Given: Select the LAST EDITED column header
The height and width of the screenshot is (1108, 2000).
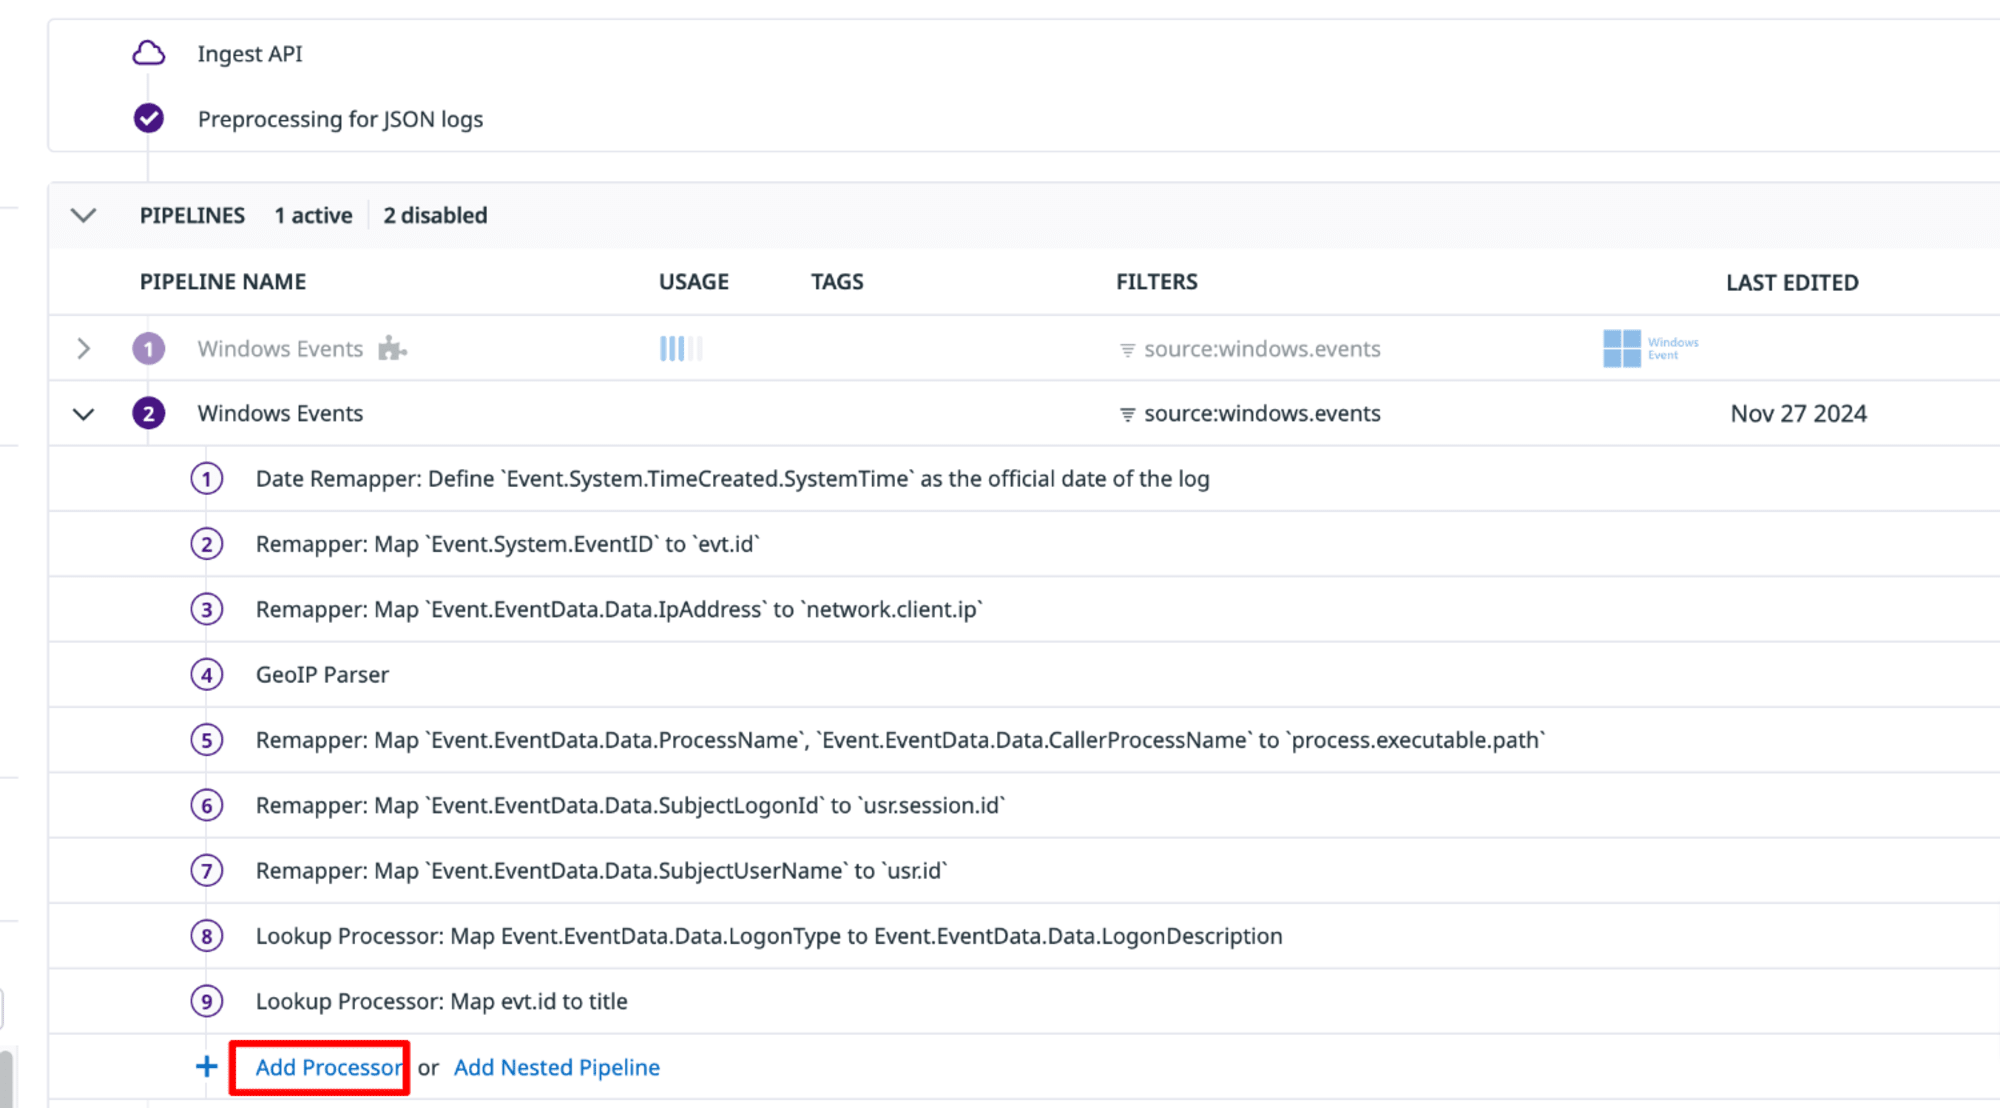Looking at the screenshot, I should click(1793, 281).
